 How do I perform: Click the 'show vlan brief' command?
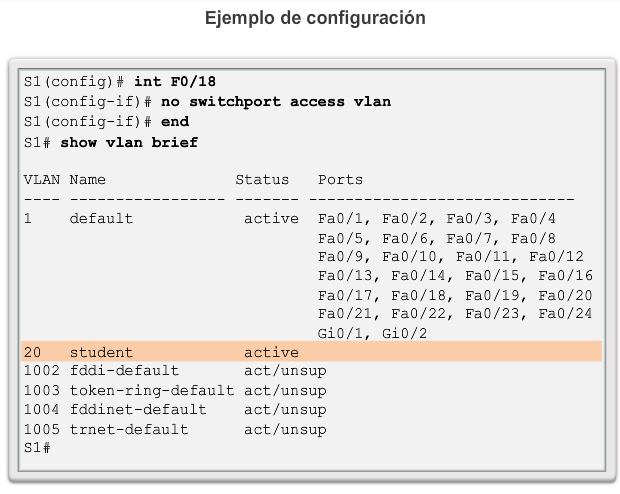[129, 142]
